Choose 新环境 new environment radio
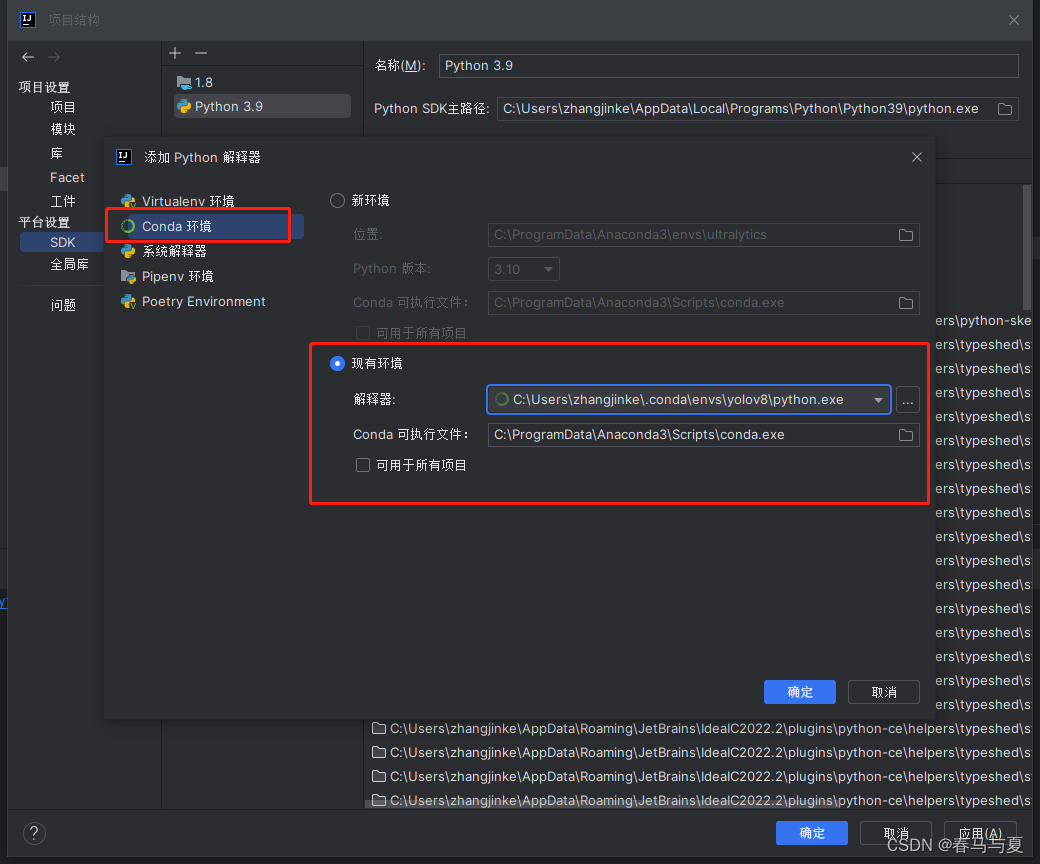The width and height of the screenshot is (1040, 864). (338, 200)
